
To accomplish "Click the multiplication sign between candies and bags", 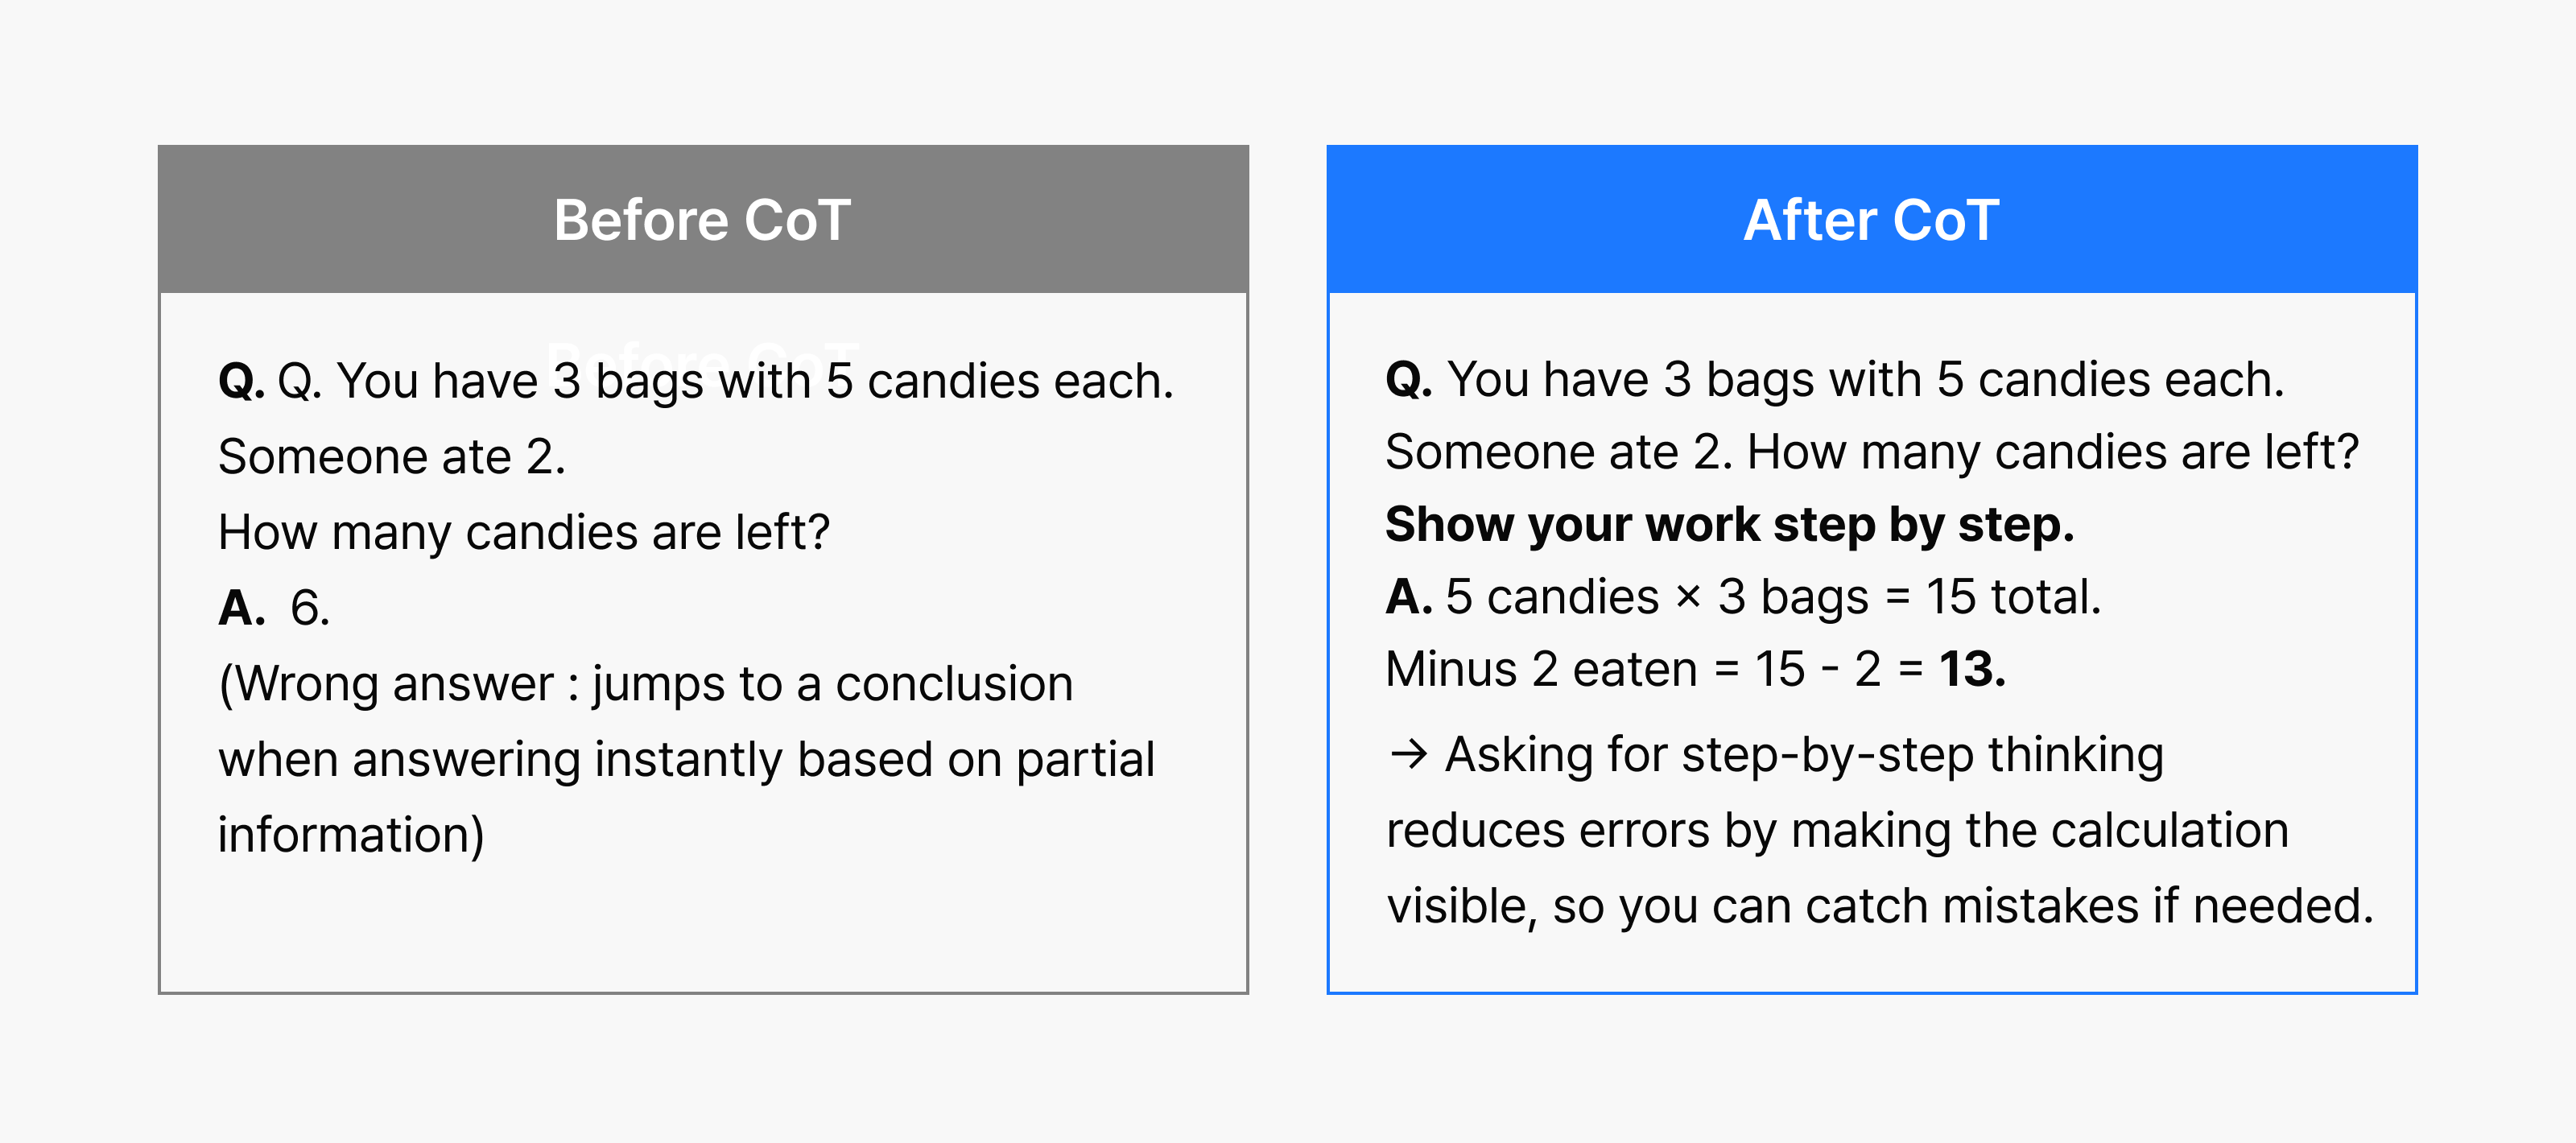I will click(1688, 597).
